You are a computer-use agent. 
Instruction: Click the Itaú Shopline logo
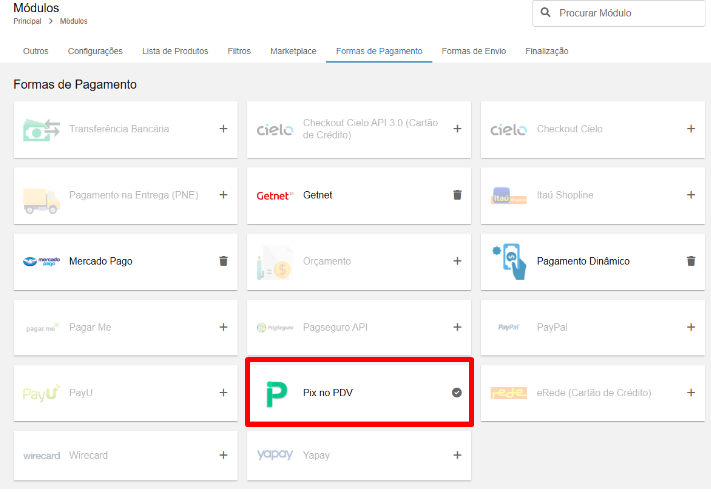pos(509,196)
